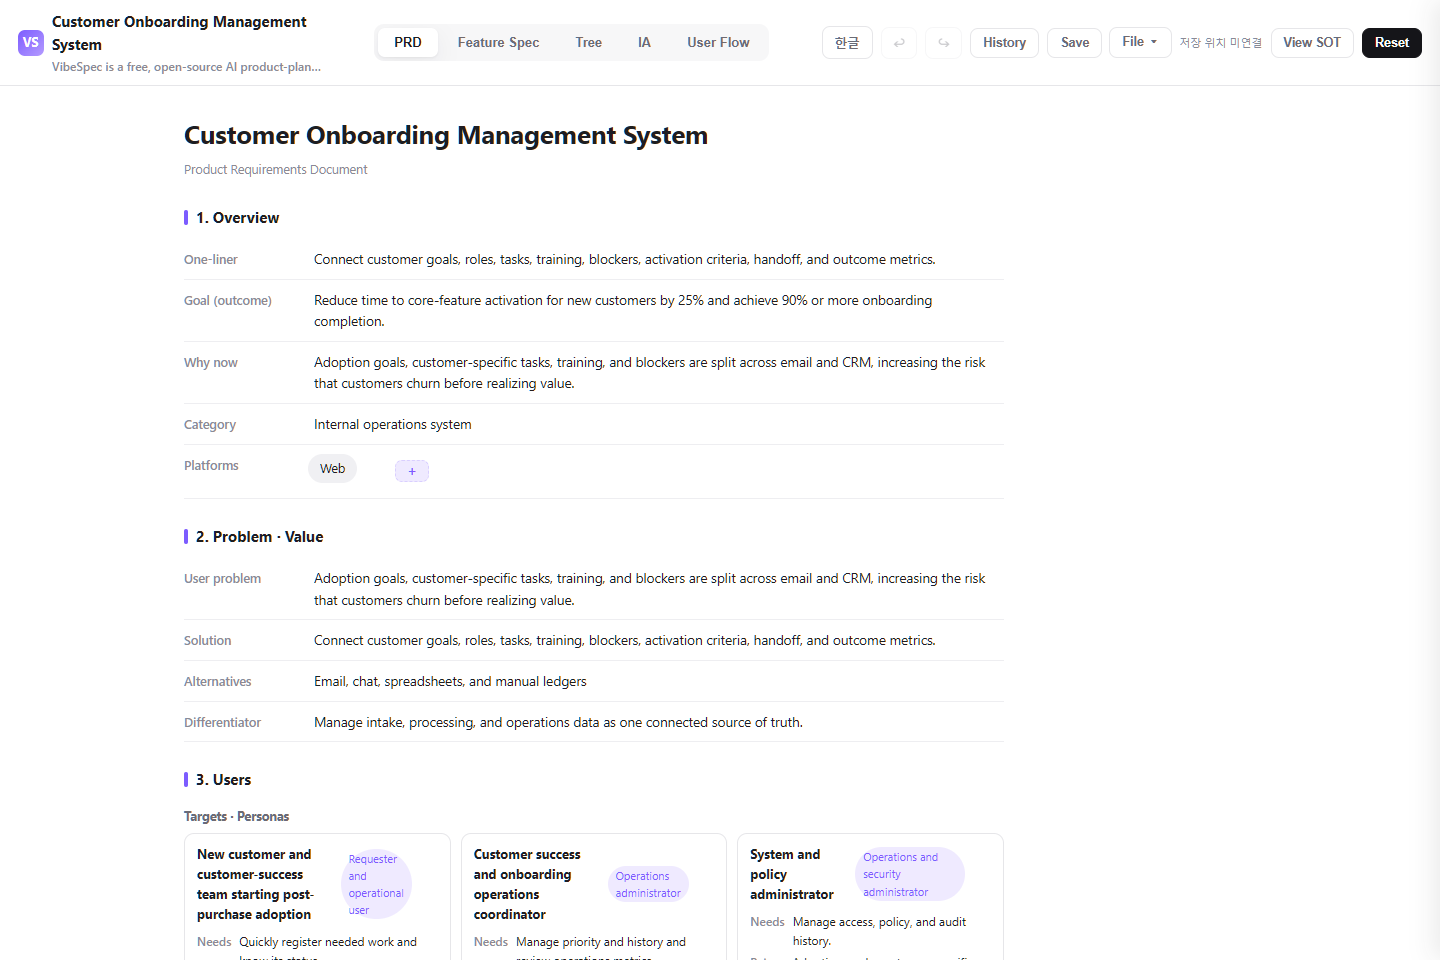Click the Operations administrator badge
Viewport: 1440px width, 960px height.
point(648,885)
